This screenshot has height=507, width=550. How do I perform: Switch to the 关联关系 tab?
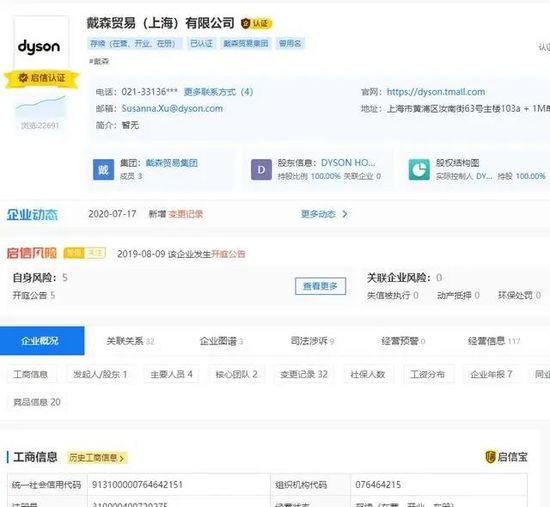click(x=130, y=341)
